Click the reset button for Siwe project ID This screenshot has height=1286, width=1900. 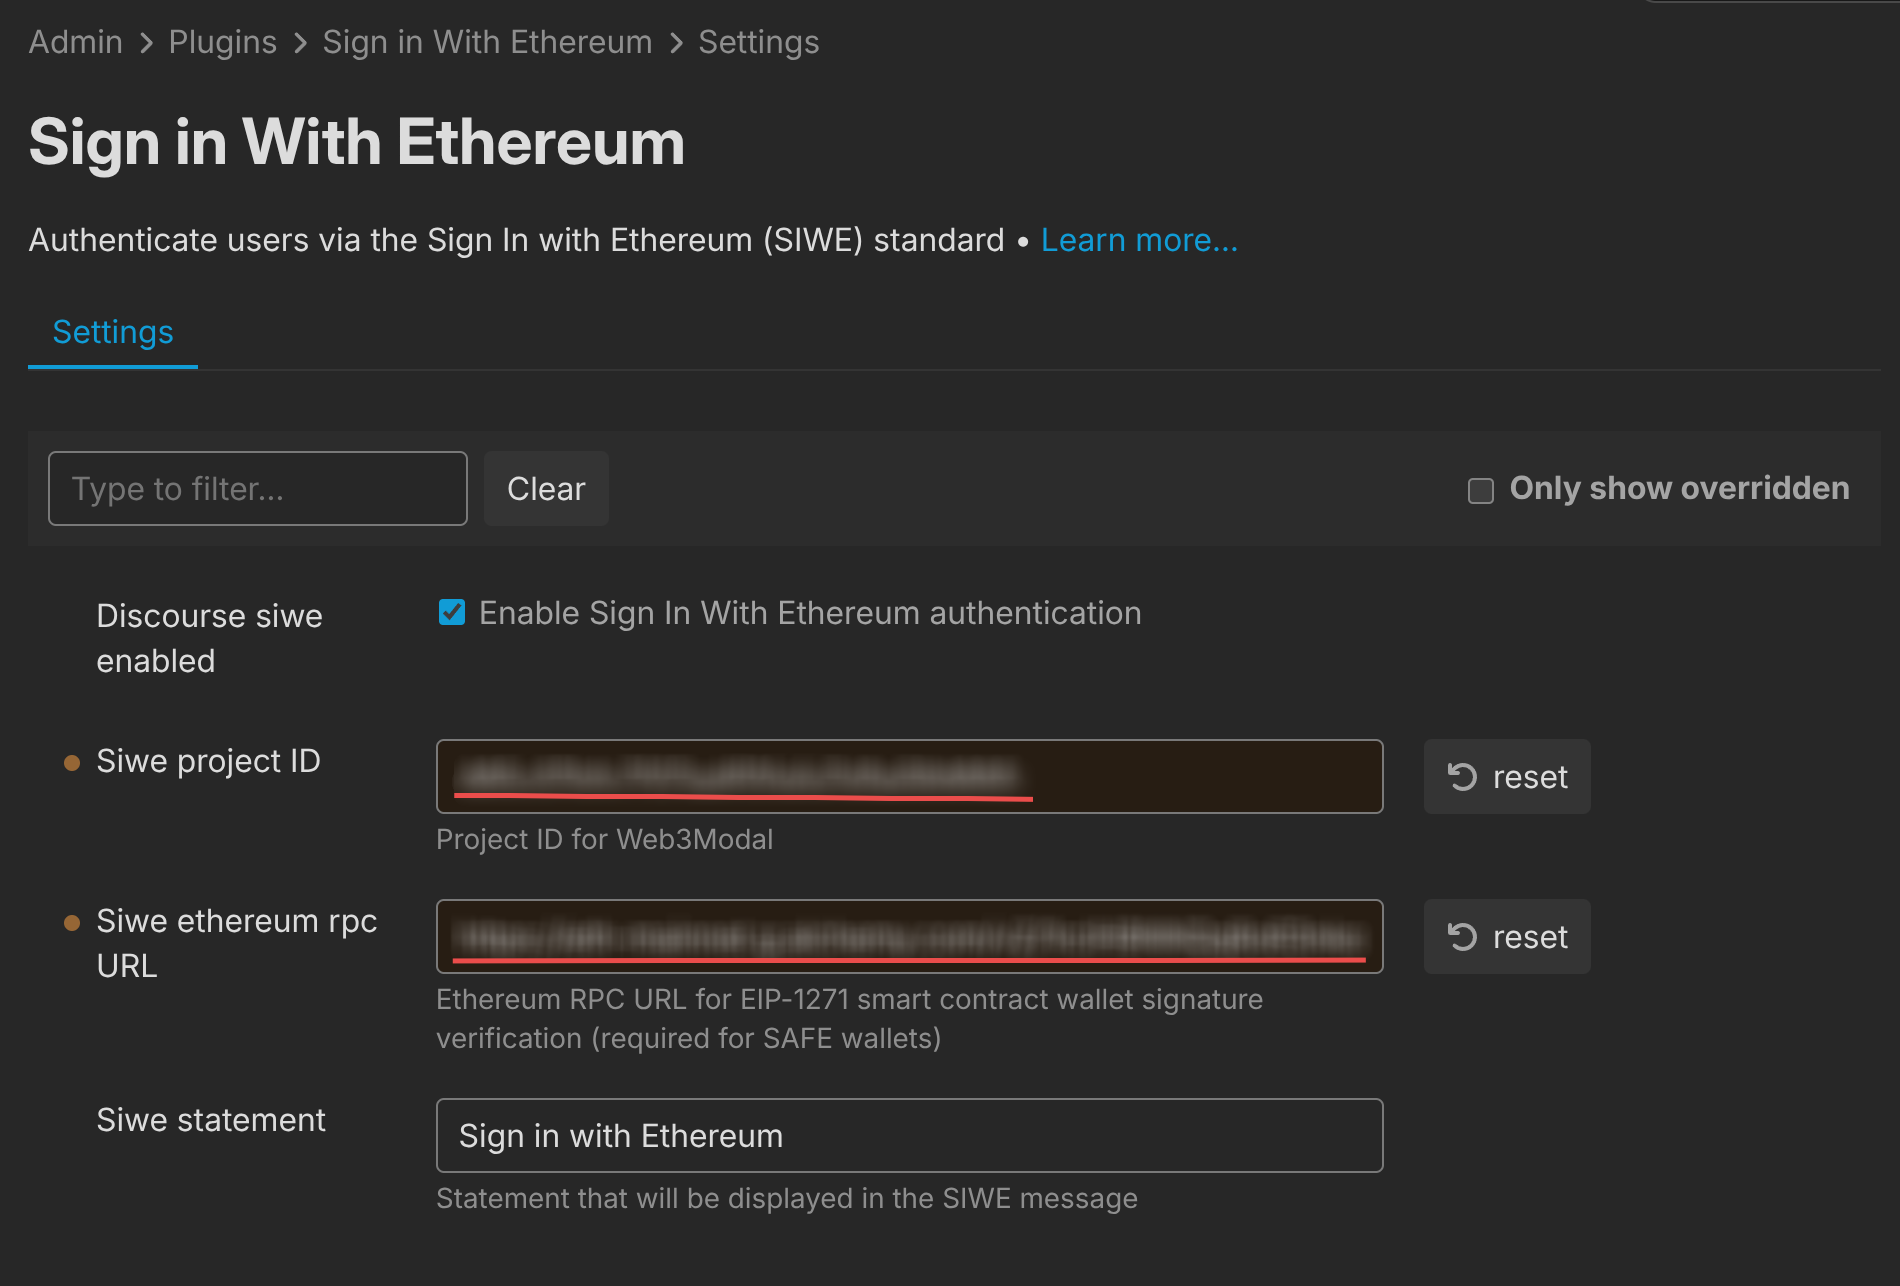click(x=1507, y=776)
